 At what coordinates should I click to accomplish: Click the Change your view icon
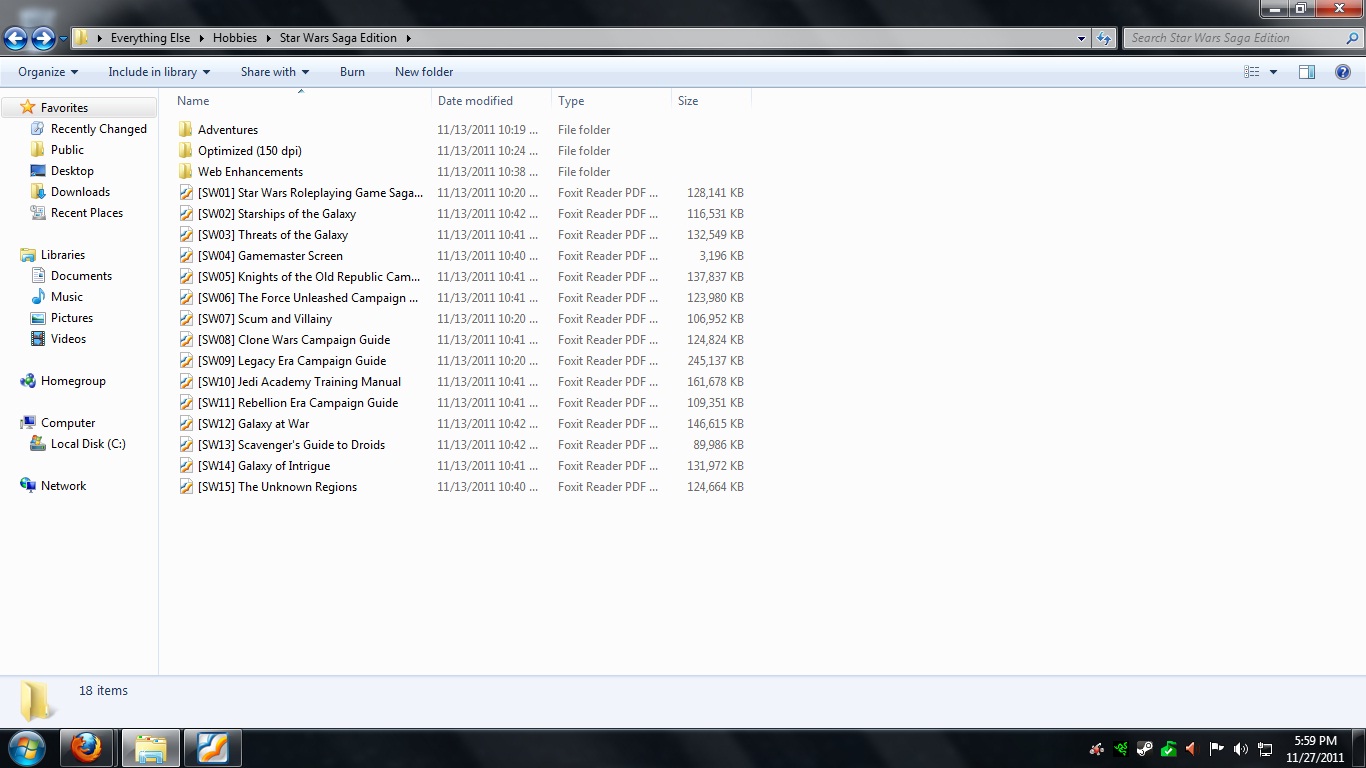point(1252,72)
